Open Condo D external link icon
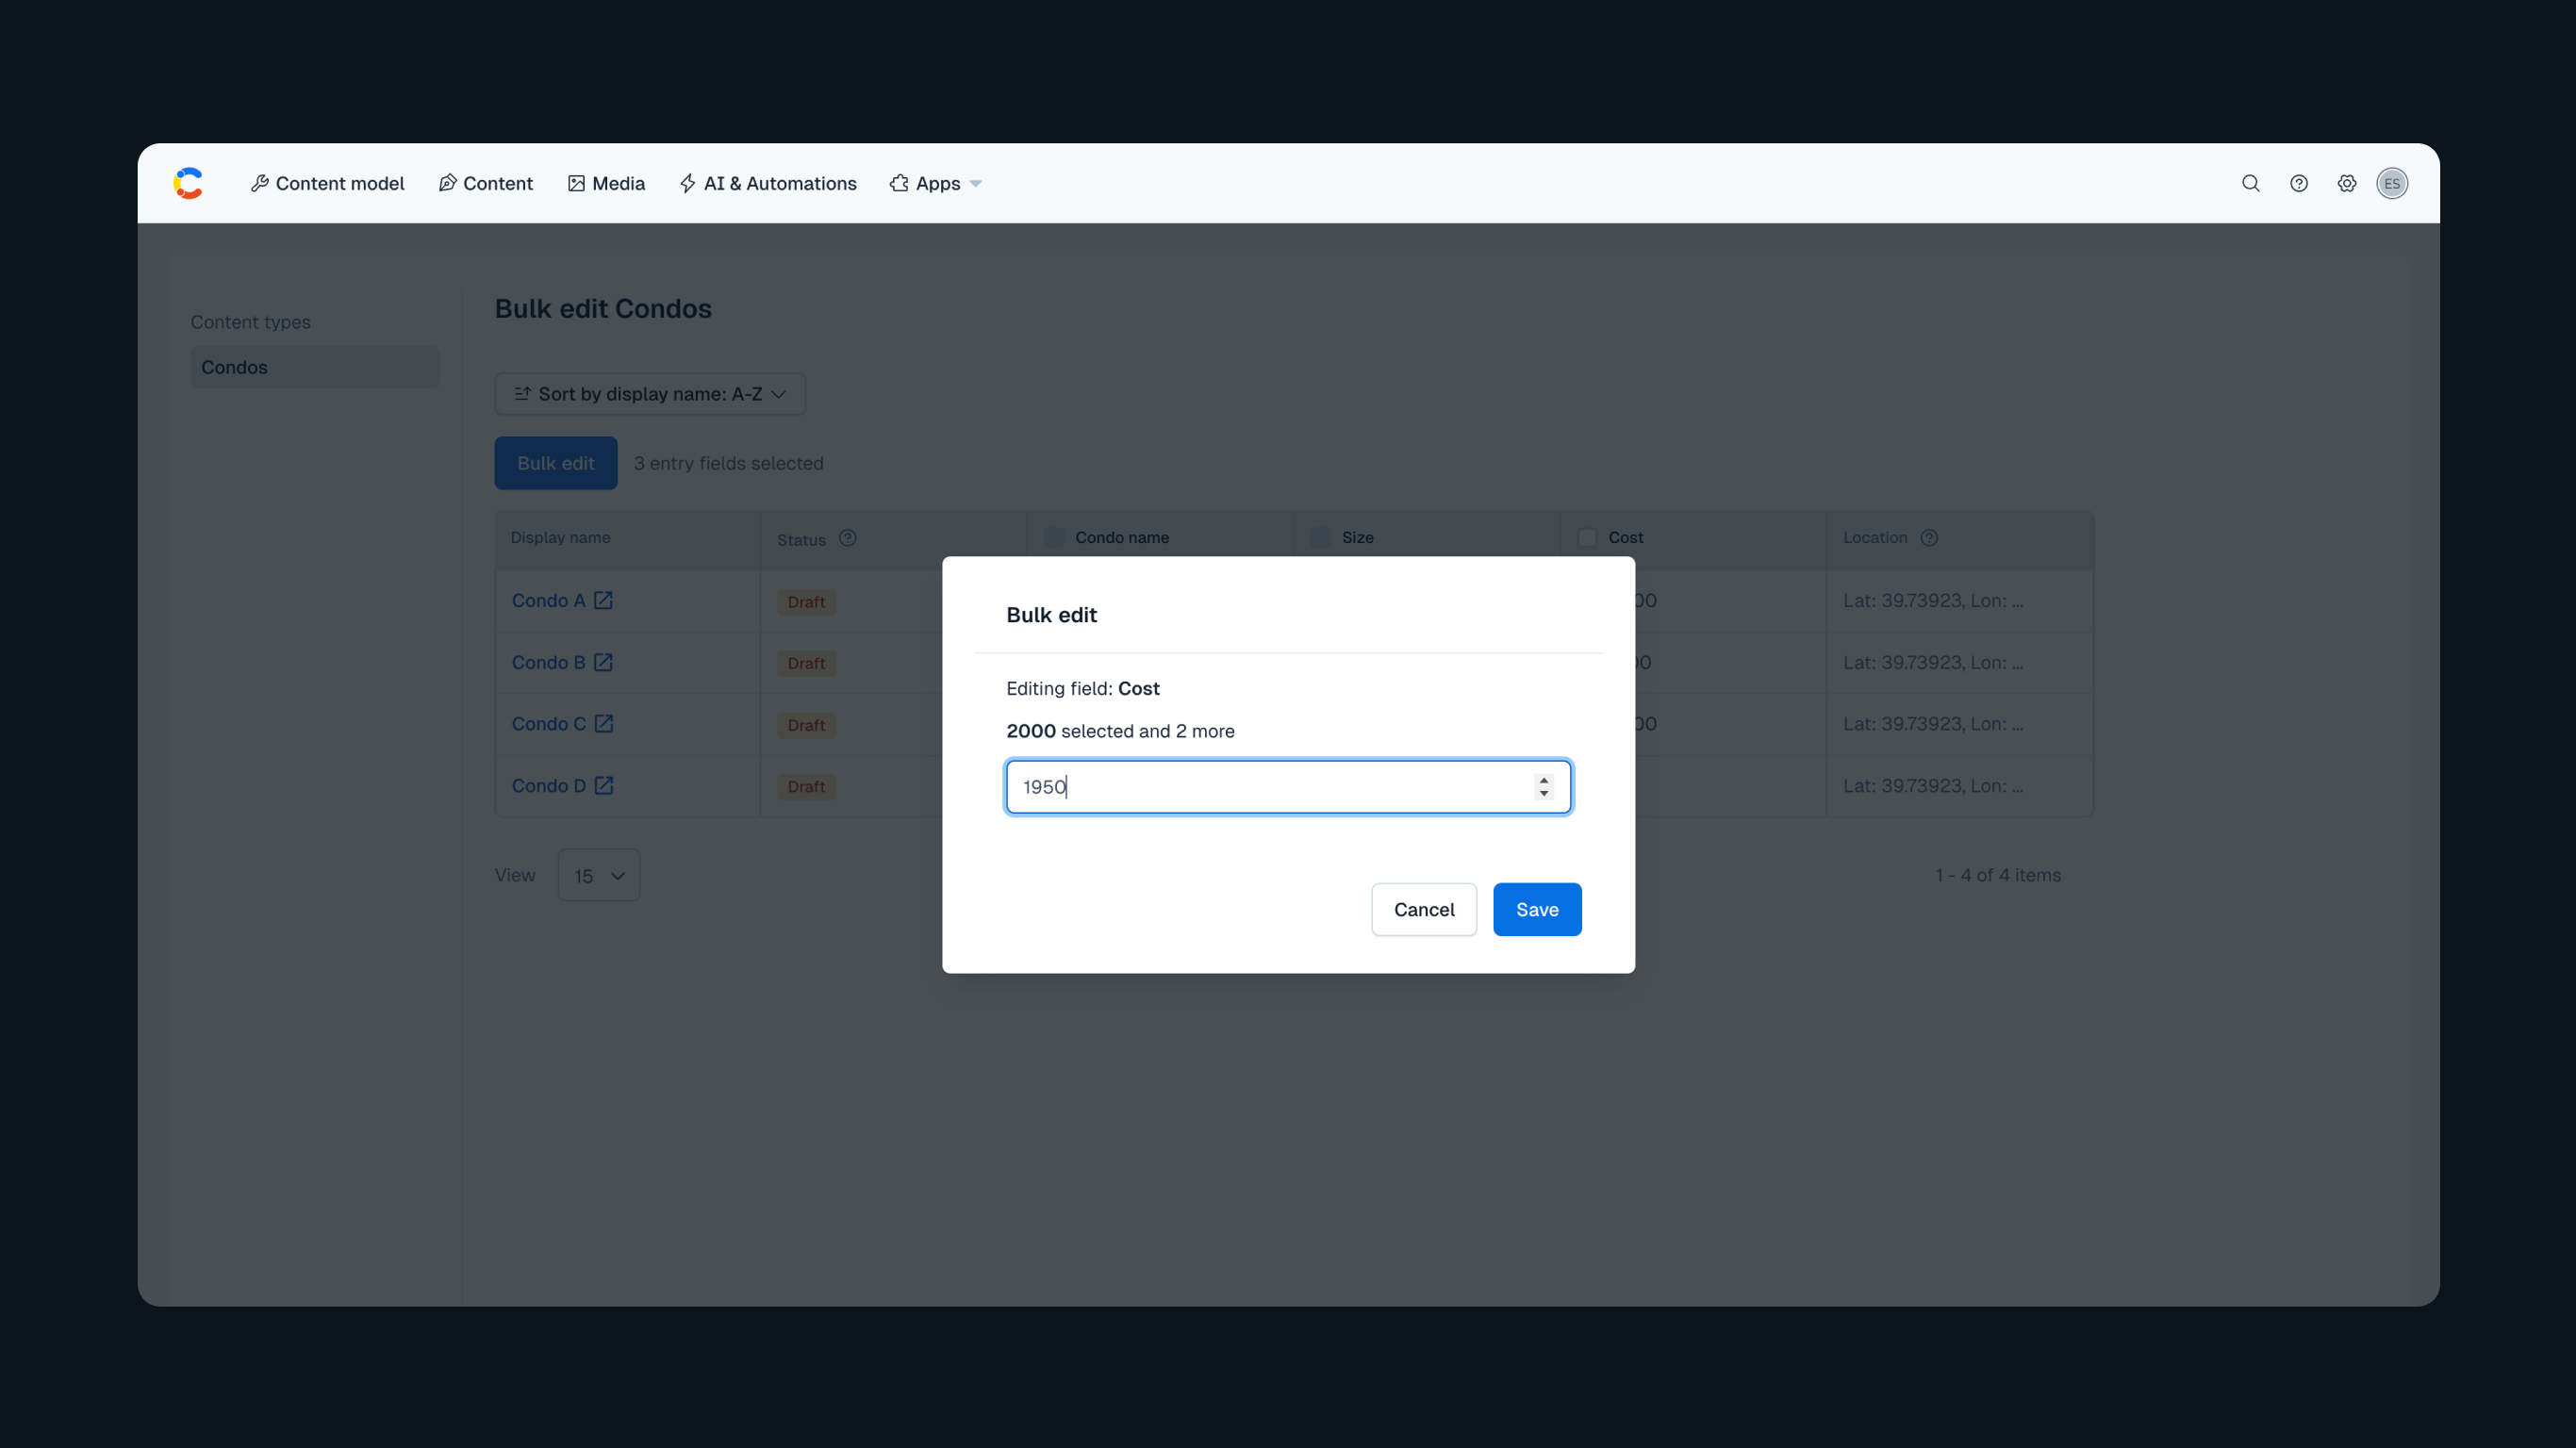2576x1448 pixels. point(604,785)
